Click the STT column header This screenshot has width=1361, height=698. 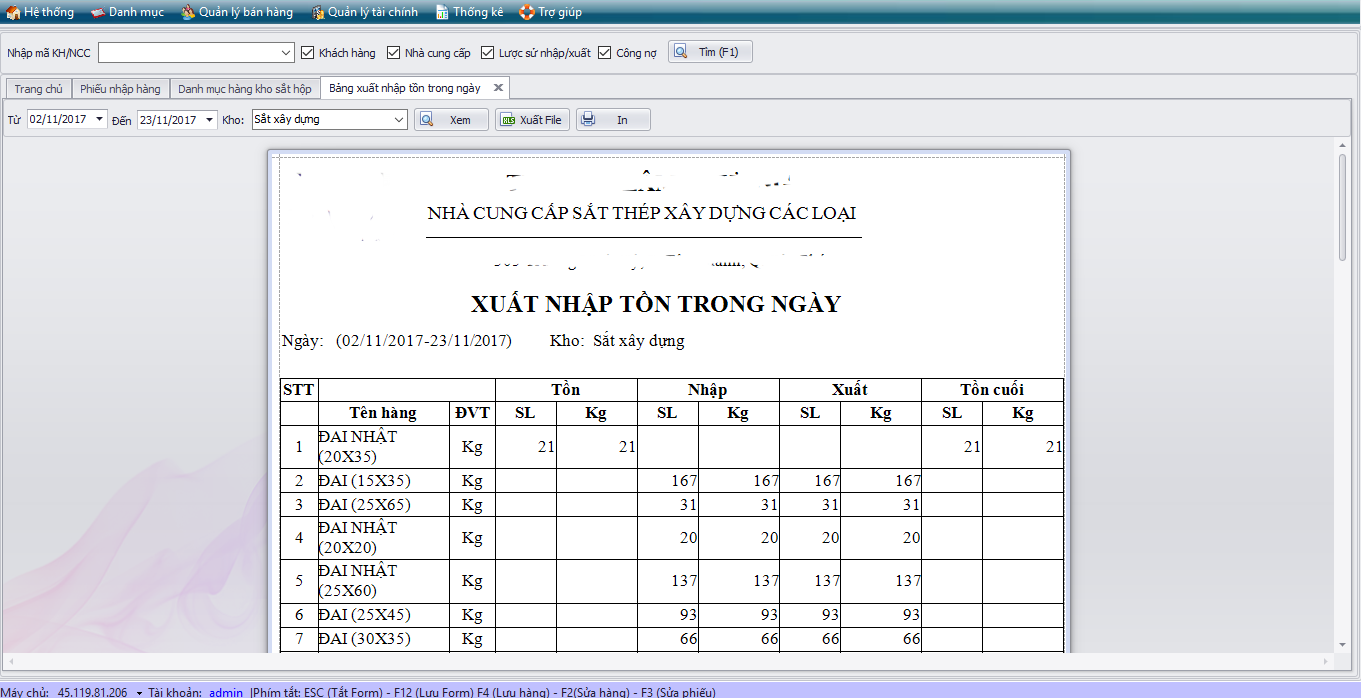(x=299, y=390)
